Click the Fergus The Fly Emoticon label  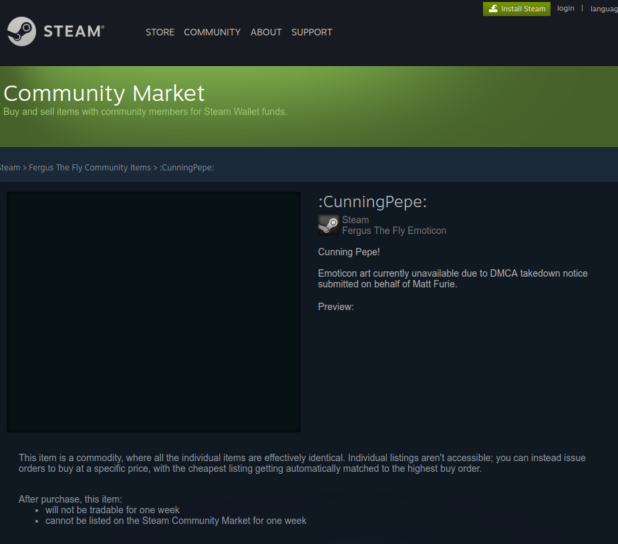coord(394,231)
